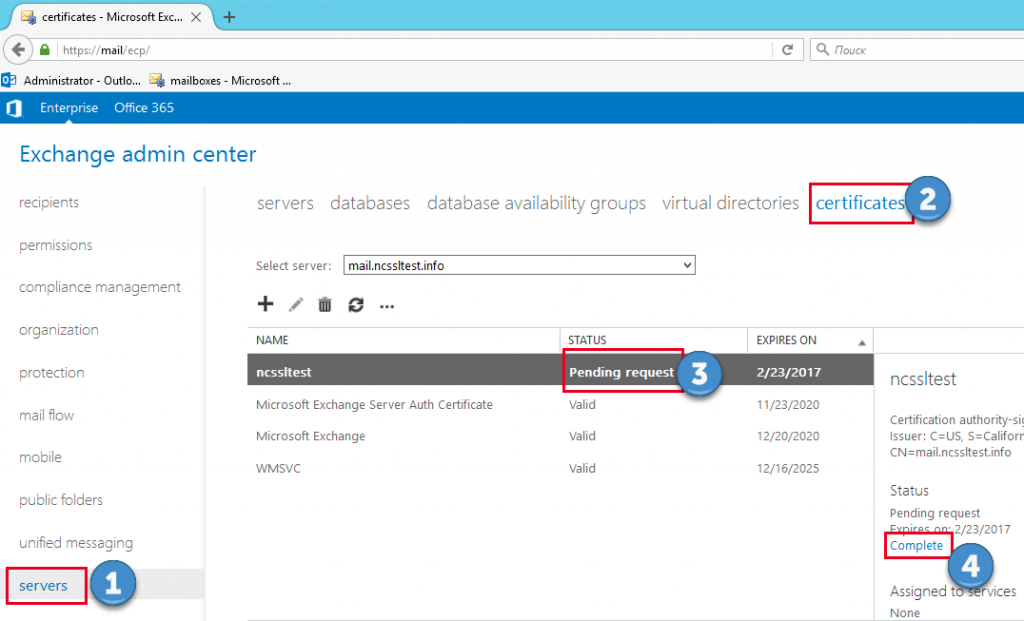This screenshot has height=621, width=1024.
Task: Select the ncssltest certificate row
Action: click(560, 372)
